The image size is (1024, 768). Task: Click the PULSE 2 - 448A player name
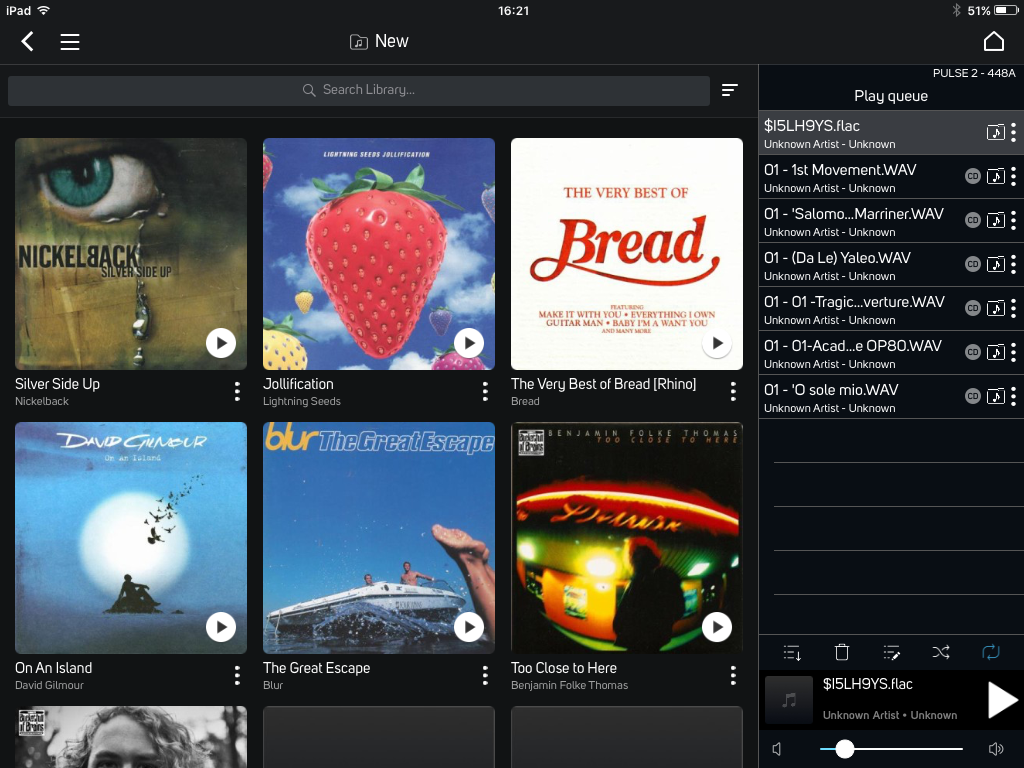(x=974, y=73)
